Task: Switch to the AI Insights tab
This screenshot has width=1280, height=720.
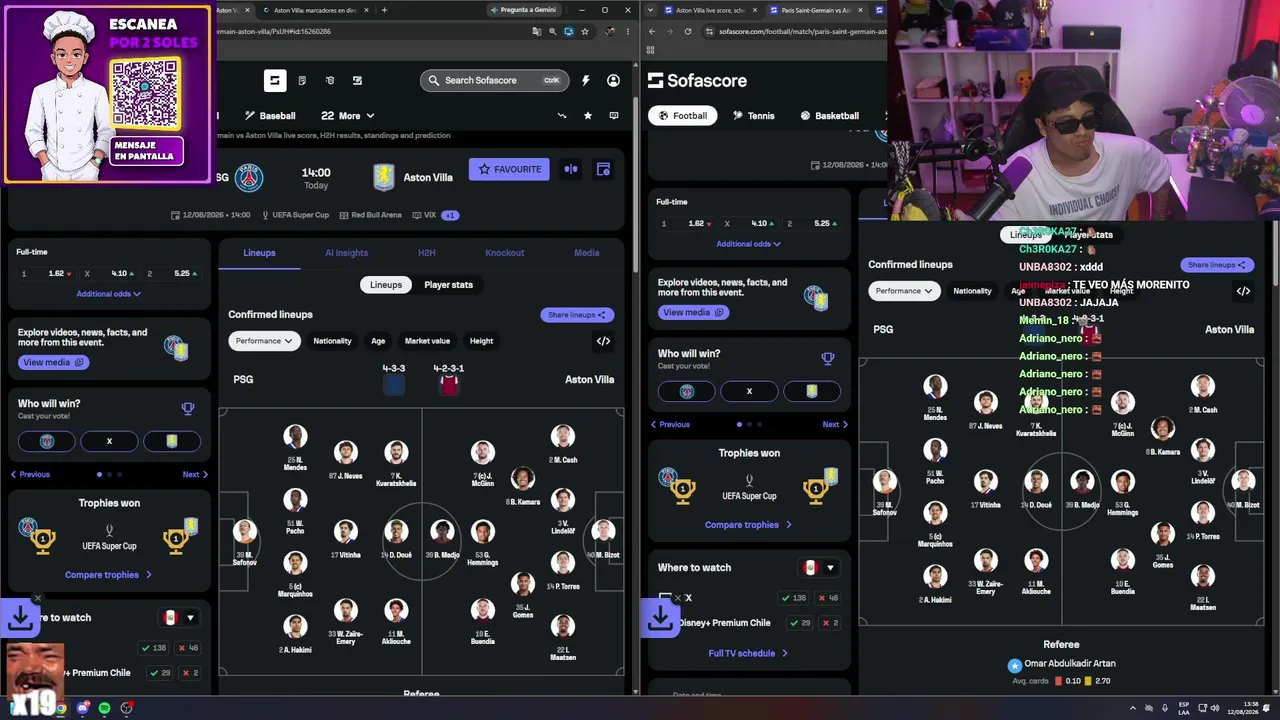Action: point(346,253)
